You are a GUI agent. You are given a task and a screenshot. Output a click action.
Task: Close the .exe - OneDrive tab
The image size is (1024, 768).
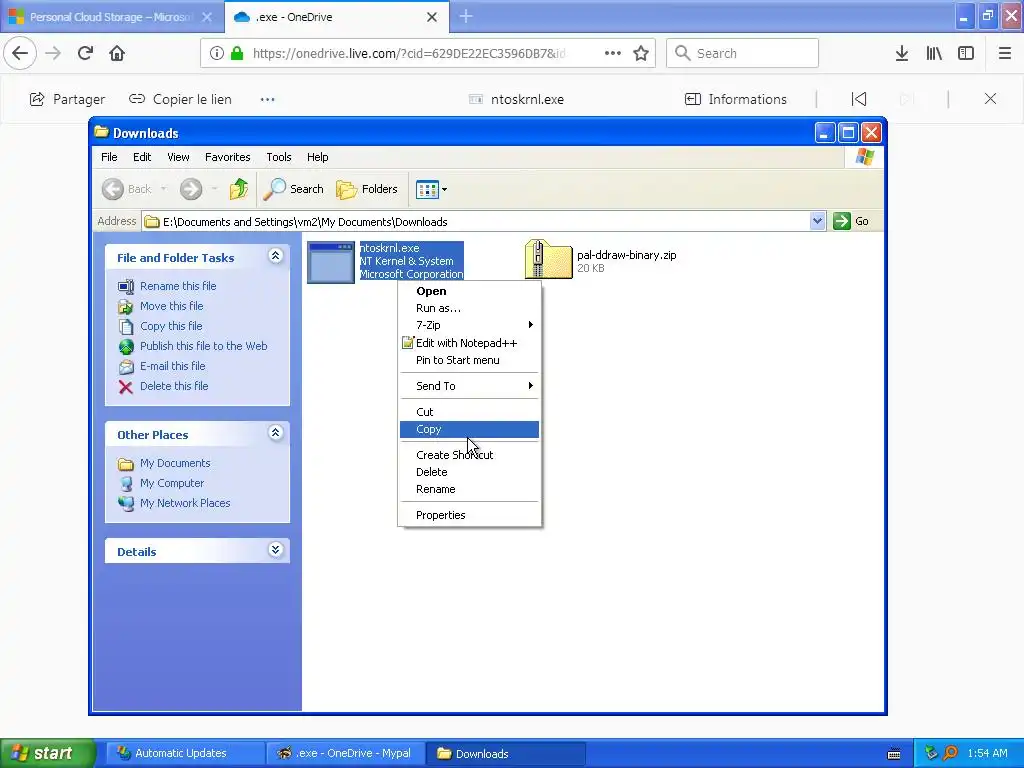click(432, 17)
